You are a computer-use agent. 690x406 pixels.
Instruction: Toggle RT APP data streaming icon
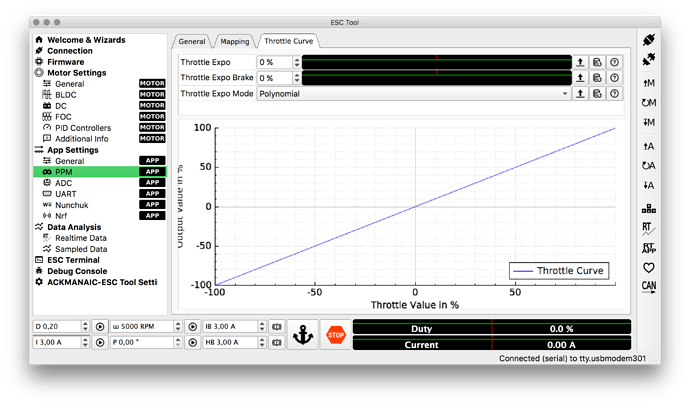point(649,248)
